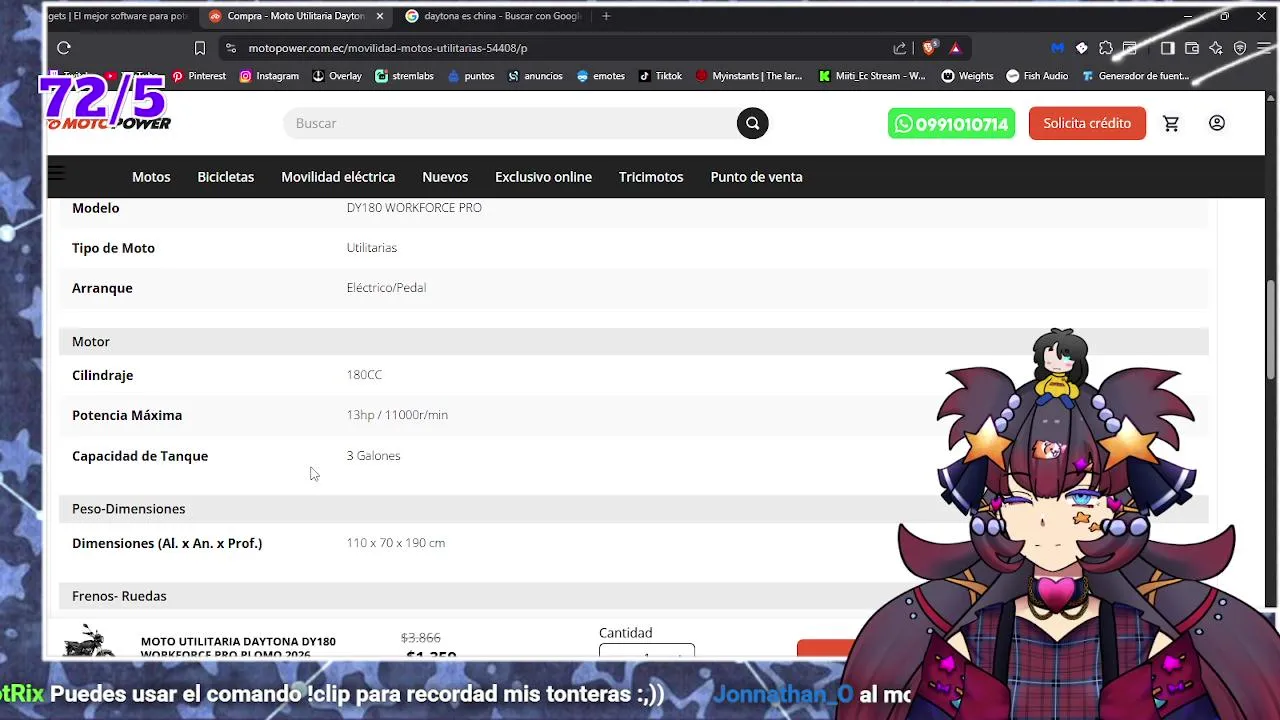Image resolution: width=1280 pixels, height=720 pixels.
Task: Switch to the daytona es china Google tab
Action: click(492, 16)
